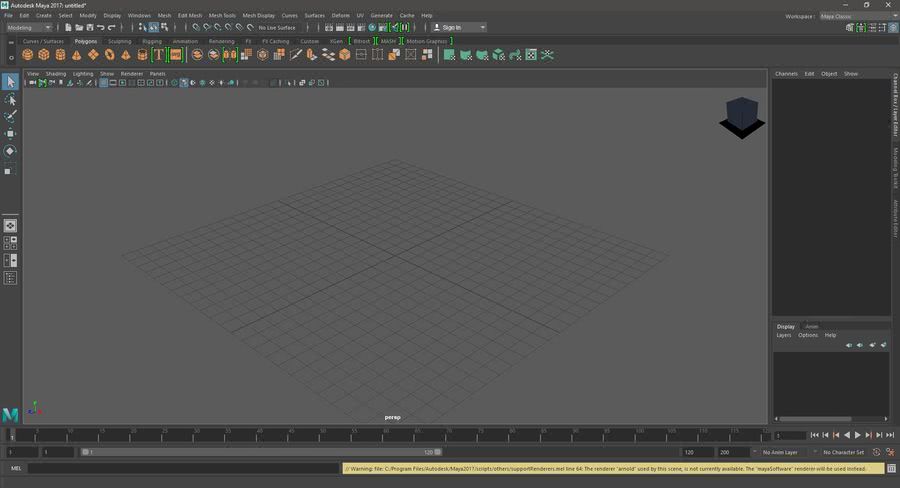900x488 pixels.
Task: Select the arrow Select tool in toolbox
Action: click(10, 82)
